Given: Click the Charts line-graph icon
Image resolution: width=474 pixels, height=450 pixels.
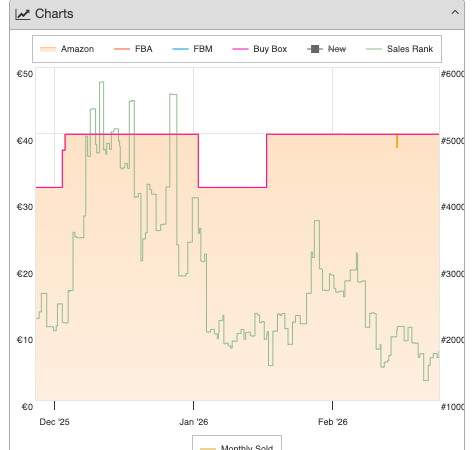Looking at the screenshot, I should point(23,14).
